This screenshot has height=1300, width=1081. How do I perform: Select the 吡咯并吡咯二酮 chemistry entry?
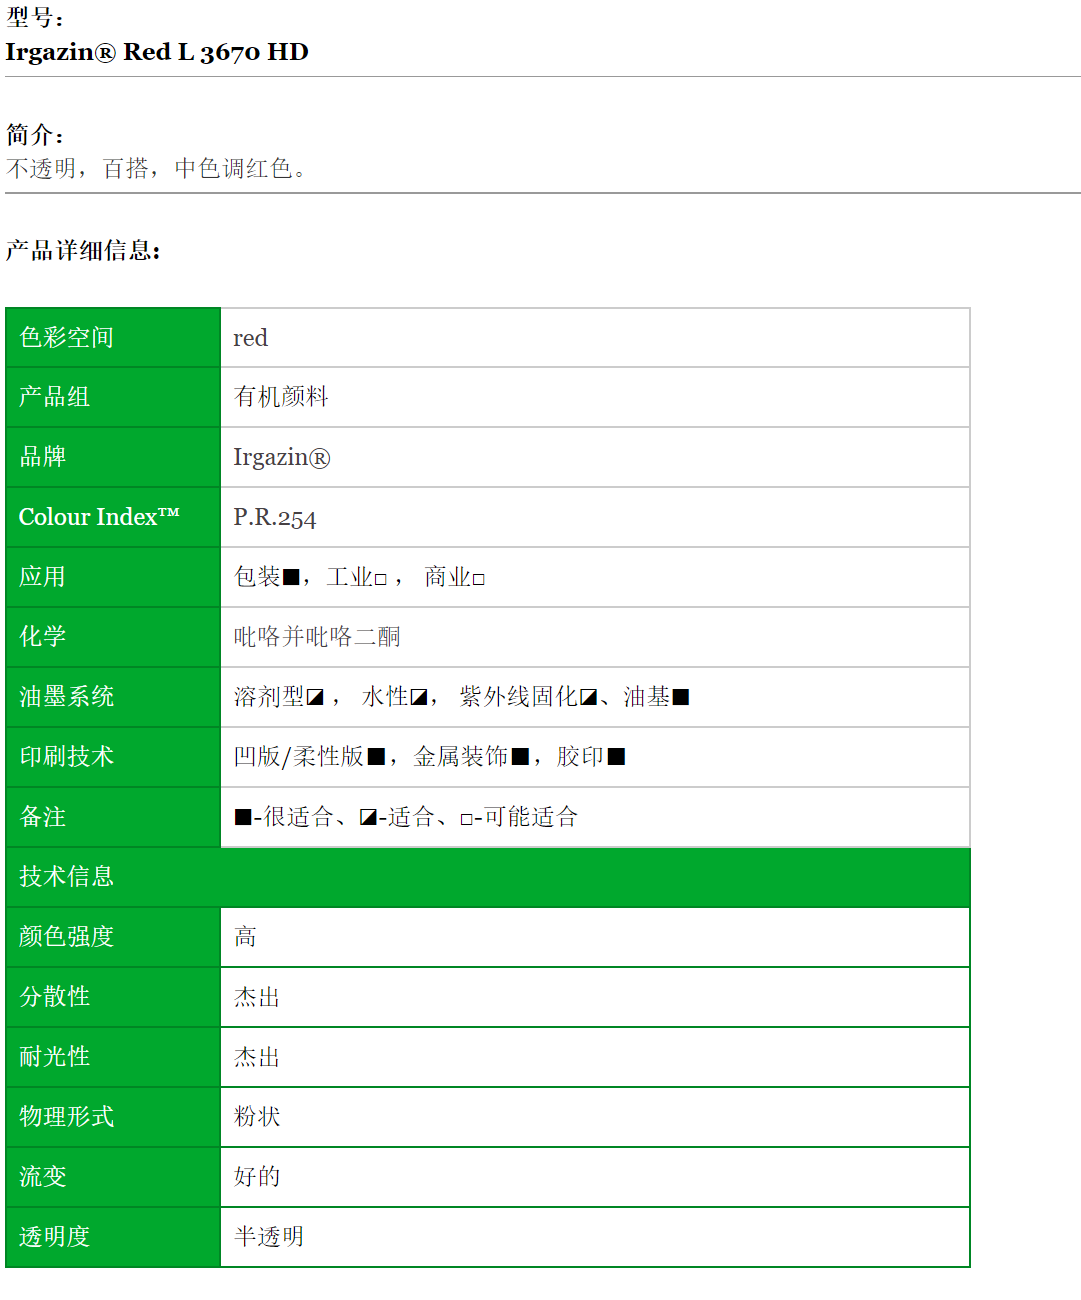tap(316, 637)
